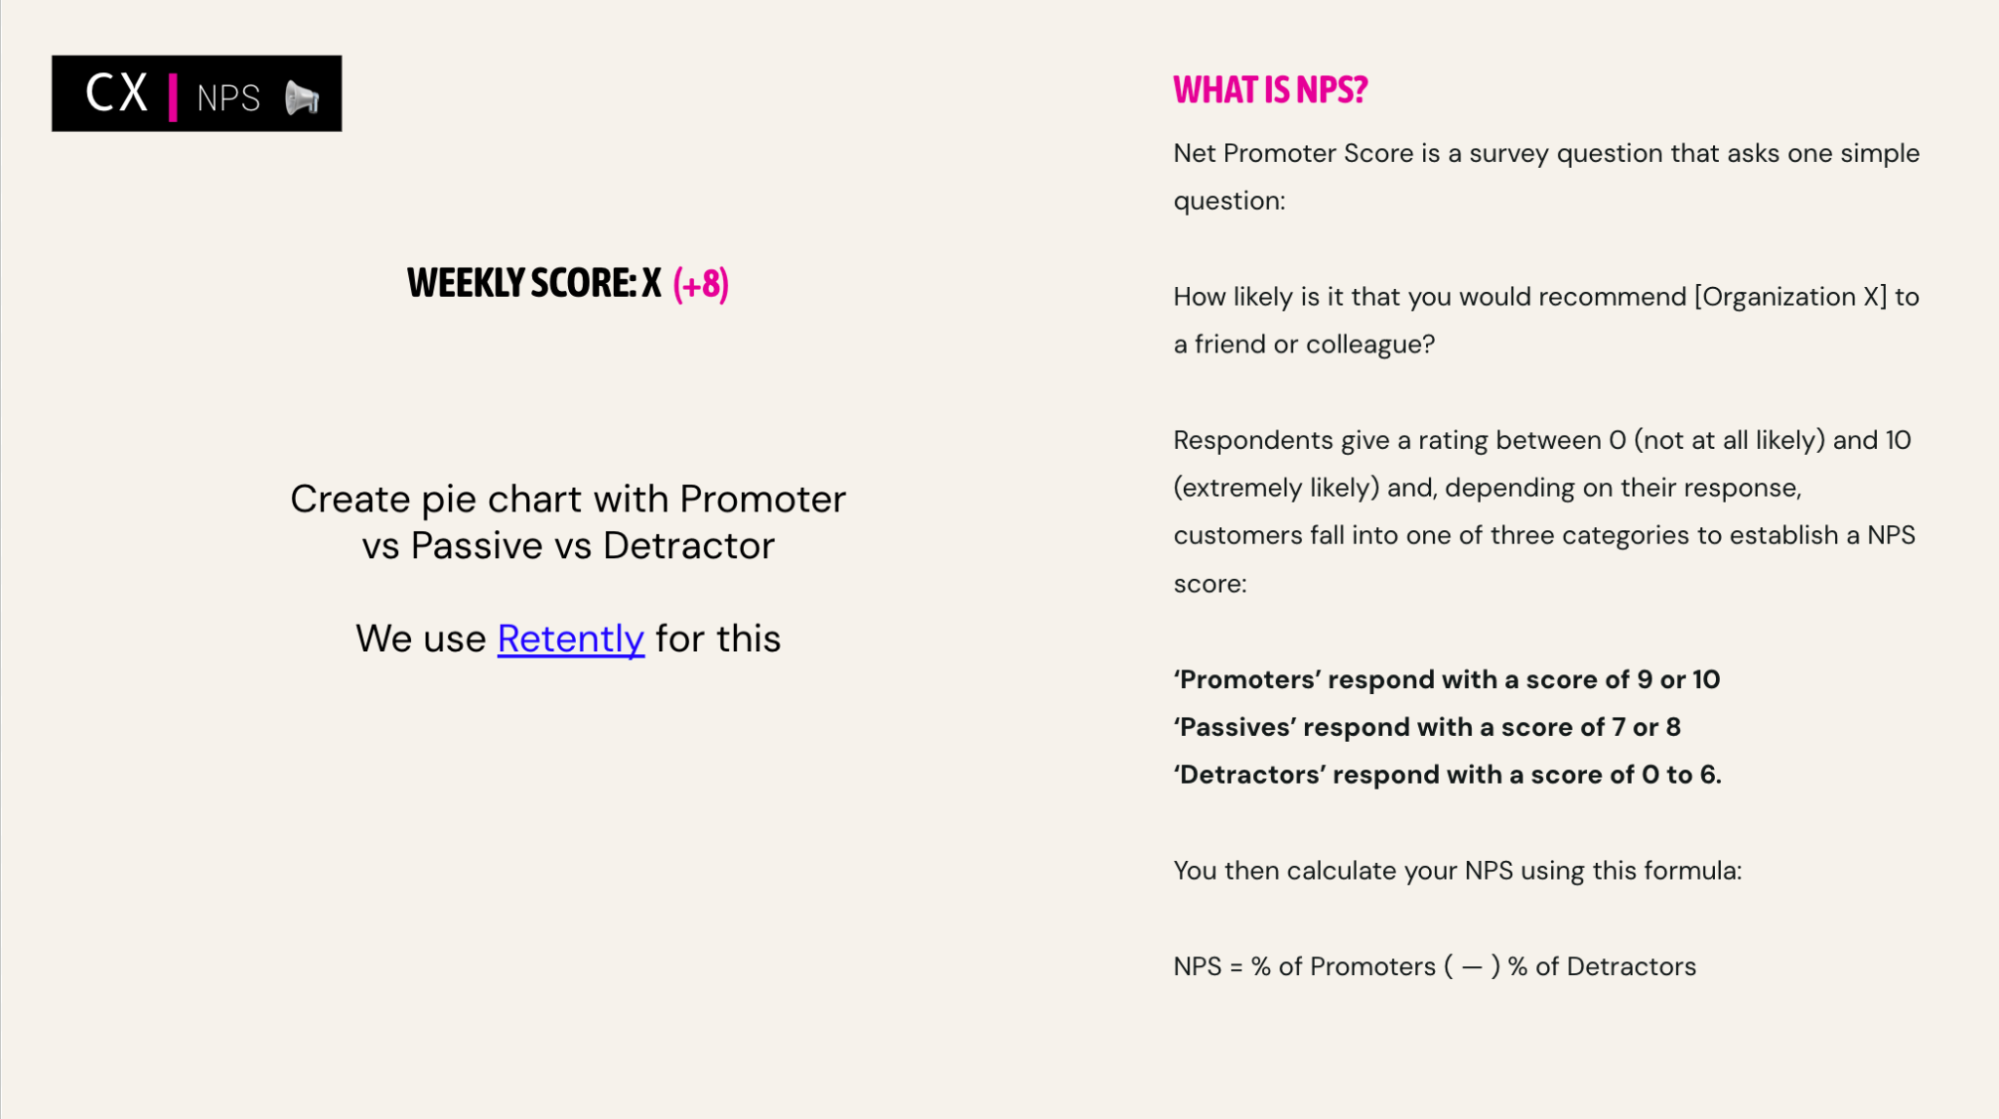Click the bold 'Passives' score line
This screenshot has height=1119, width=1999.
[1426, 727]
